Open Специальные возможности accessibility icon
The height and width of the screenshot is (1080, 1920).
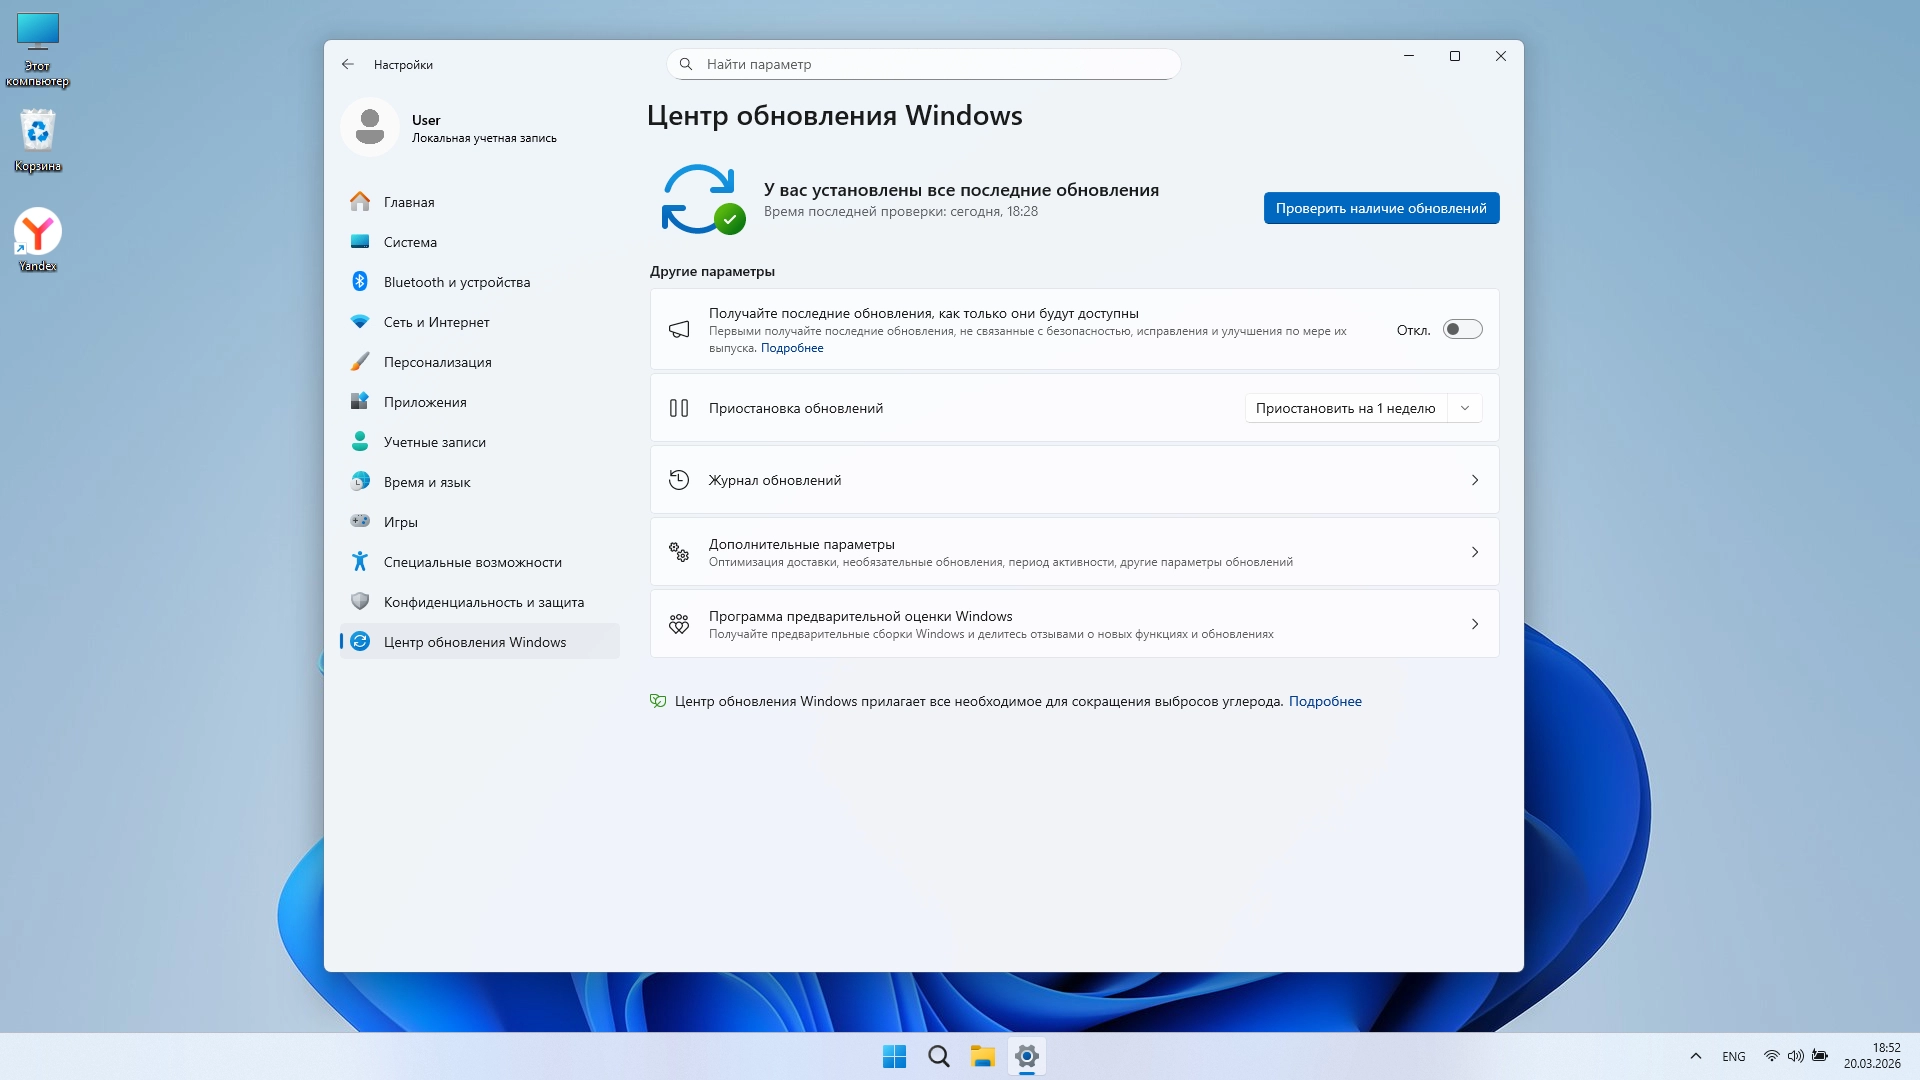click(360, 562)
